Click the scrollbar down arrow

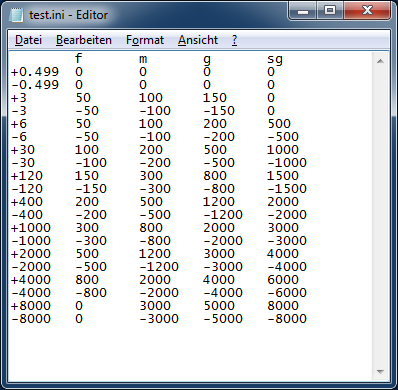pyautogui.click(x=380, y=371)
